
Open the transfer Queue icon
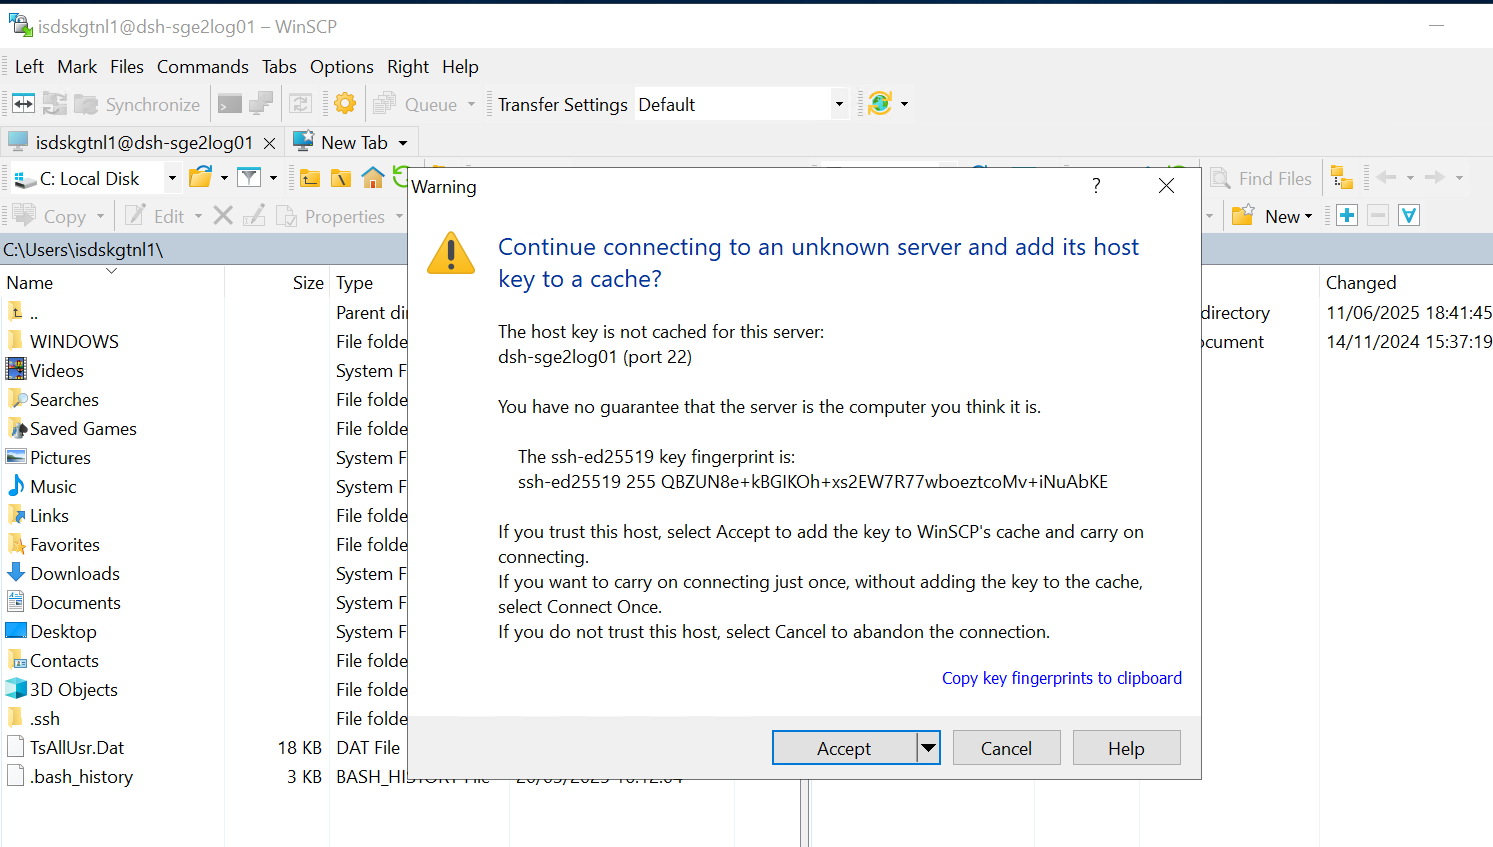point(384,103)
